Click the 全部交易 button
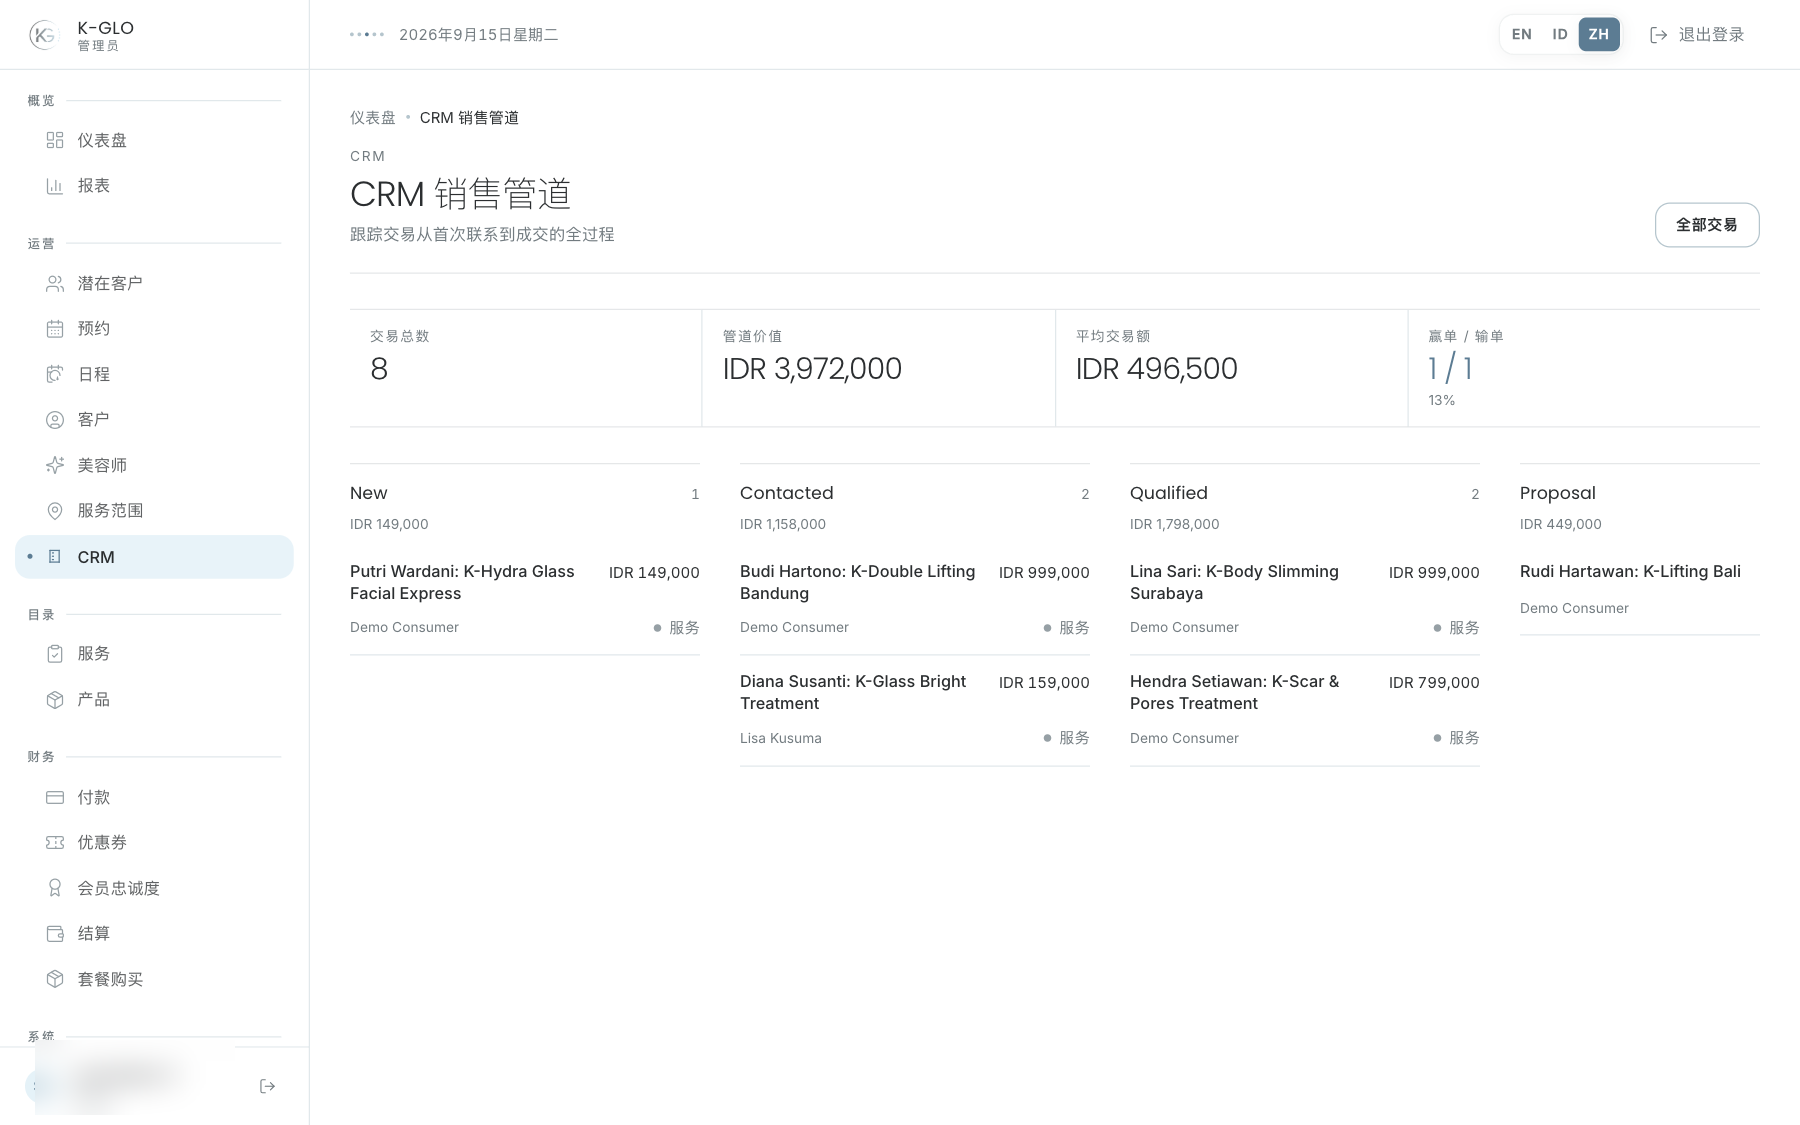The height and width of the screenshot is (1125, 1800). 1706,225
